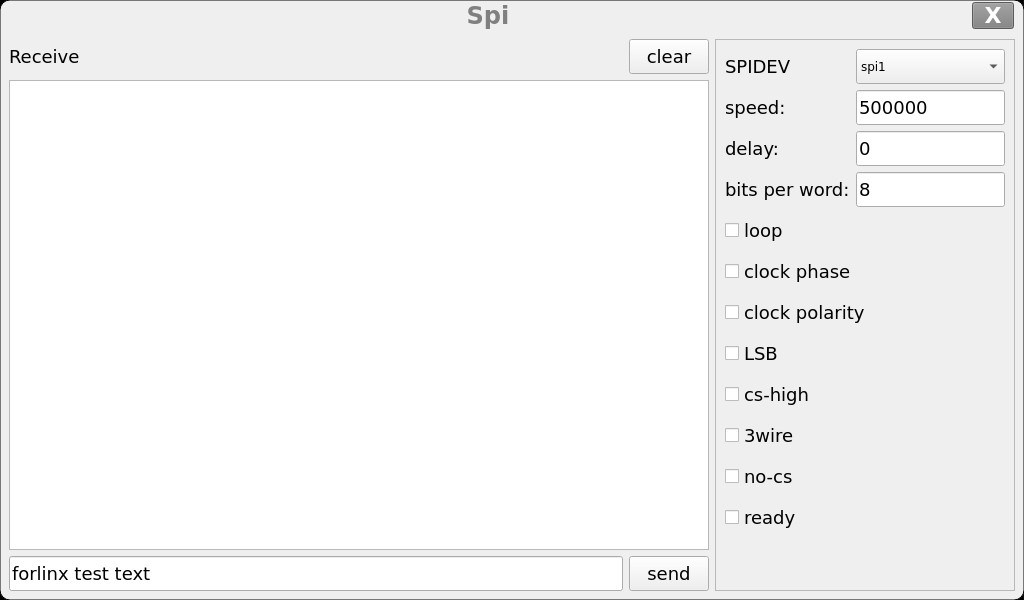Enable the 3wire checkbox

click(x=732, y=436)
